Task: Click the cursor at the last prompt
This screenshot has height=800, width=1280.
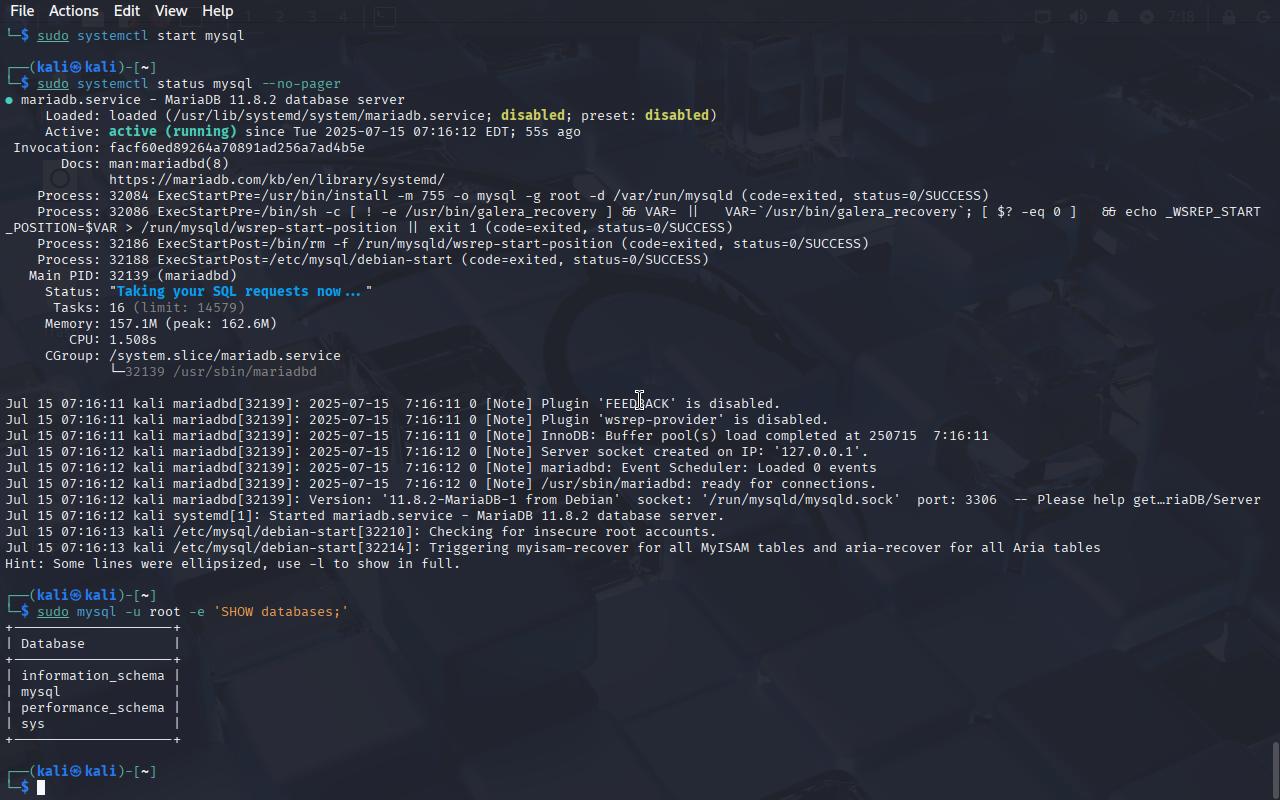Action: pyautogui.click(x=41, y=788)
